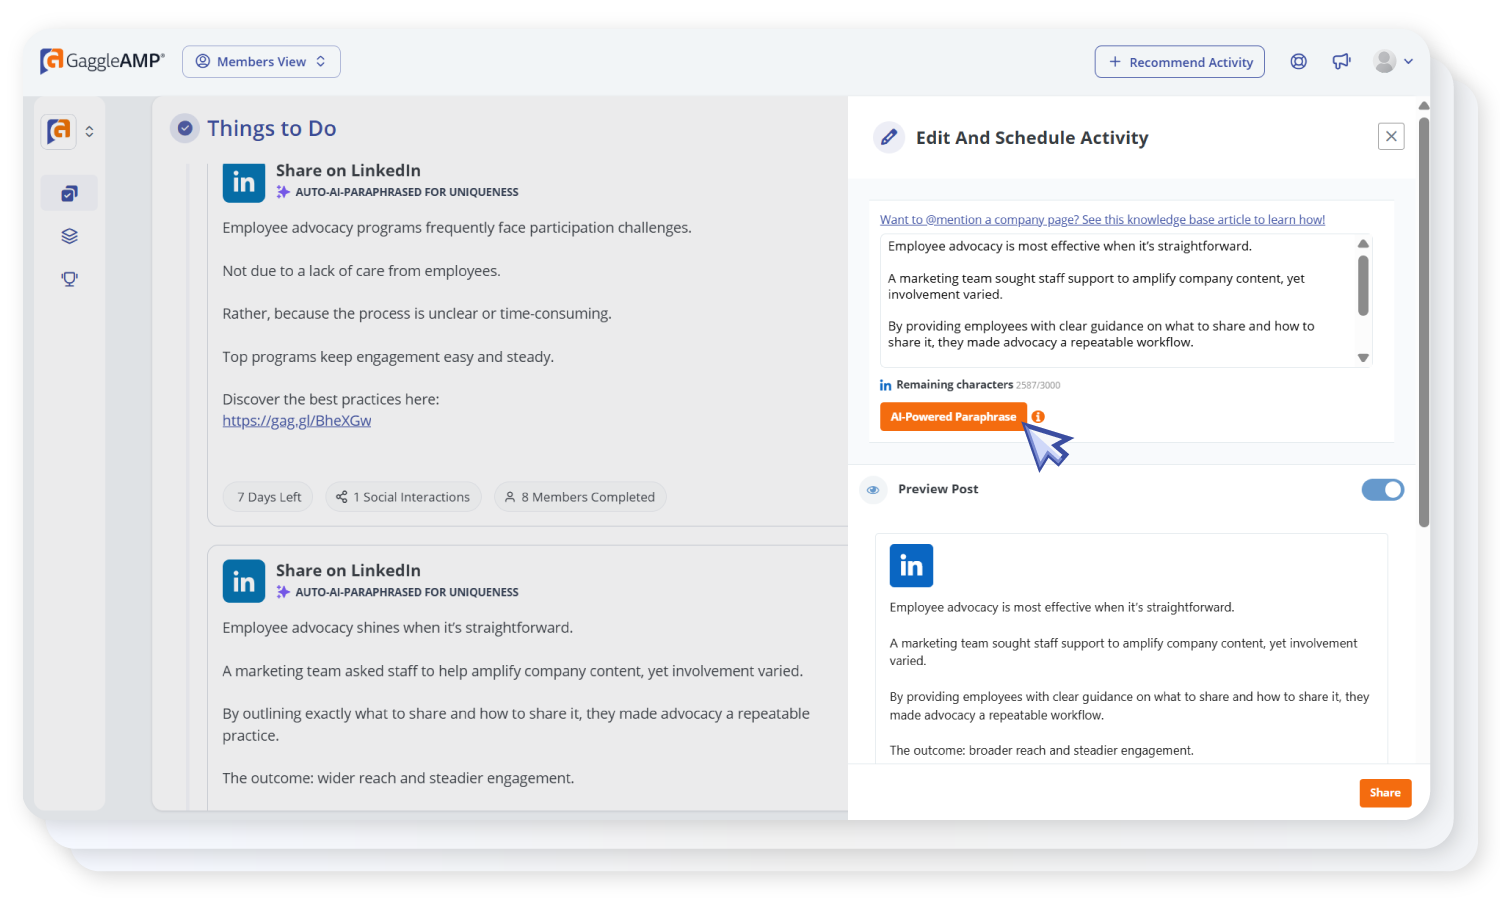Screen dimensions: 1500x899
Task: Click the eye icon beside Preview Post
Action: (873, 490)
